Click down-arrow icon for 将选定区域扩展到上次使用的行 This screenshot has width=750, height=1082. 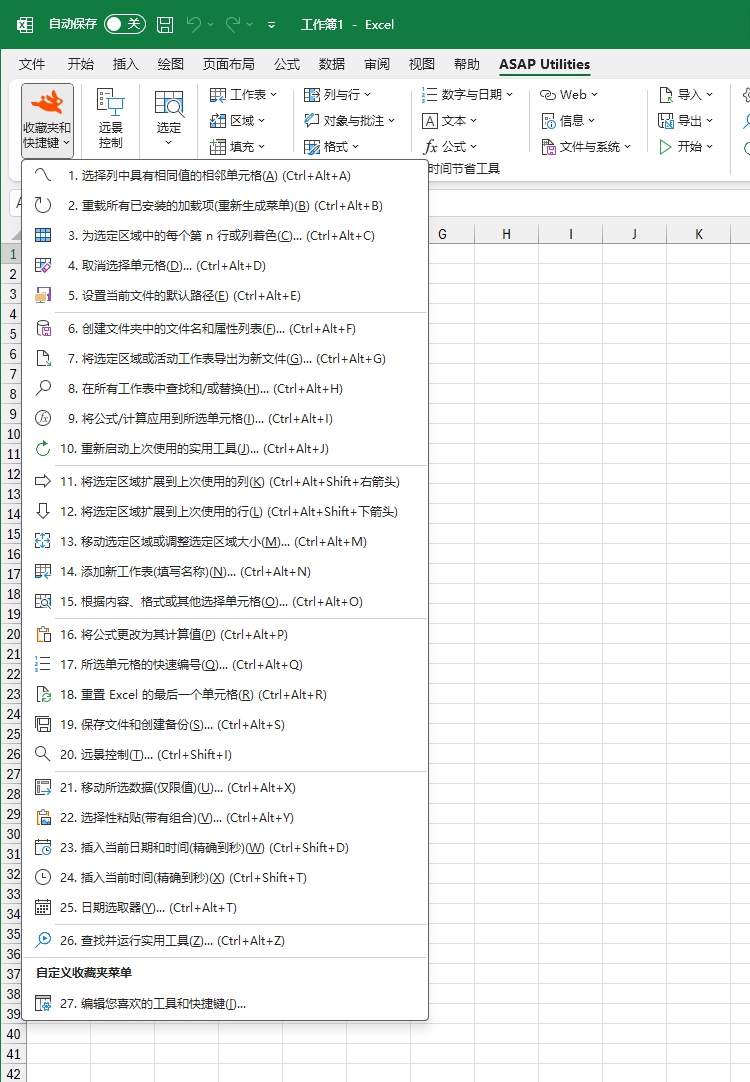click(43, 511)
